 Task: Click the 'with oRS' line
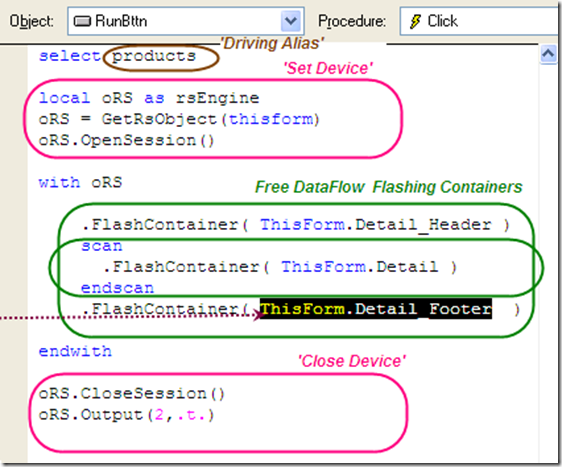click(x=80, y=182)
